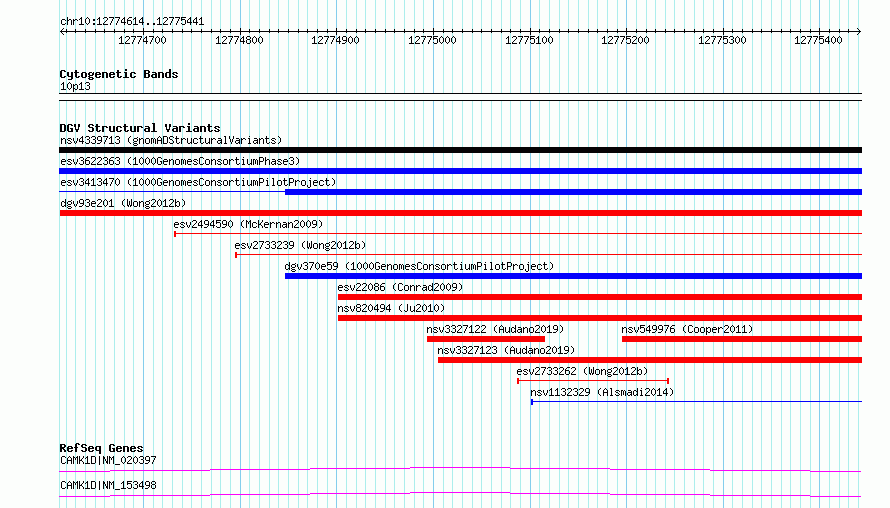The image size is (890, 508).
Task: Click the red nsv820494 variant bar
Action: (x=600, y=318)
